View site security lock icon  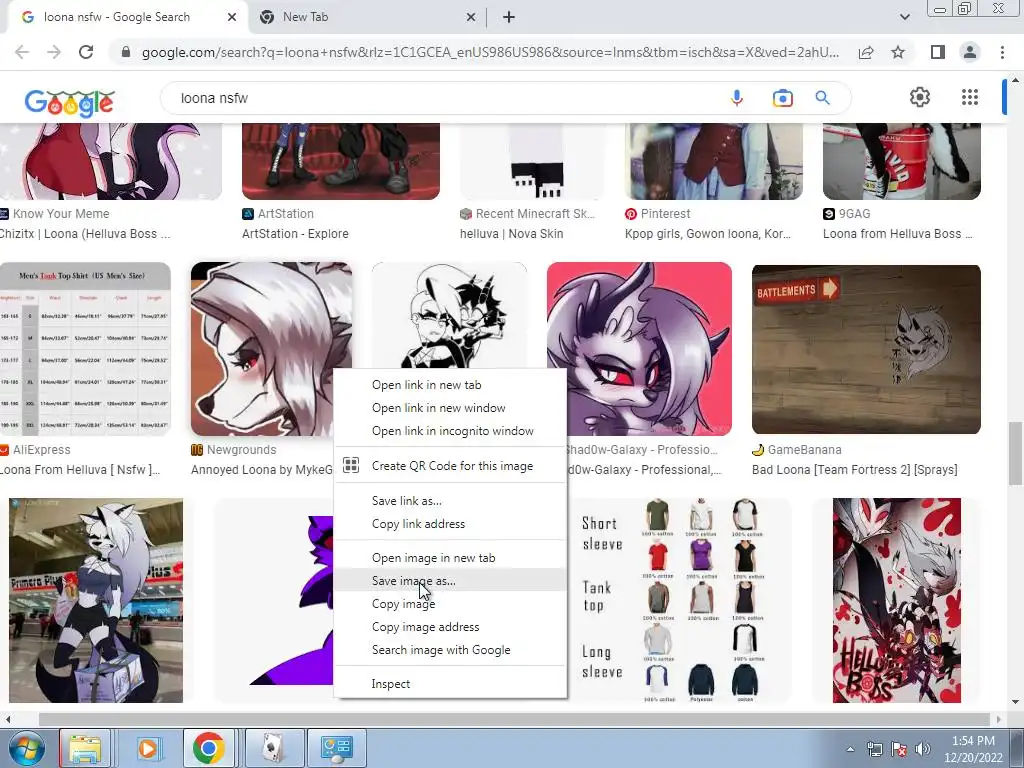pyautogui.click(x=126, y=52)
